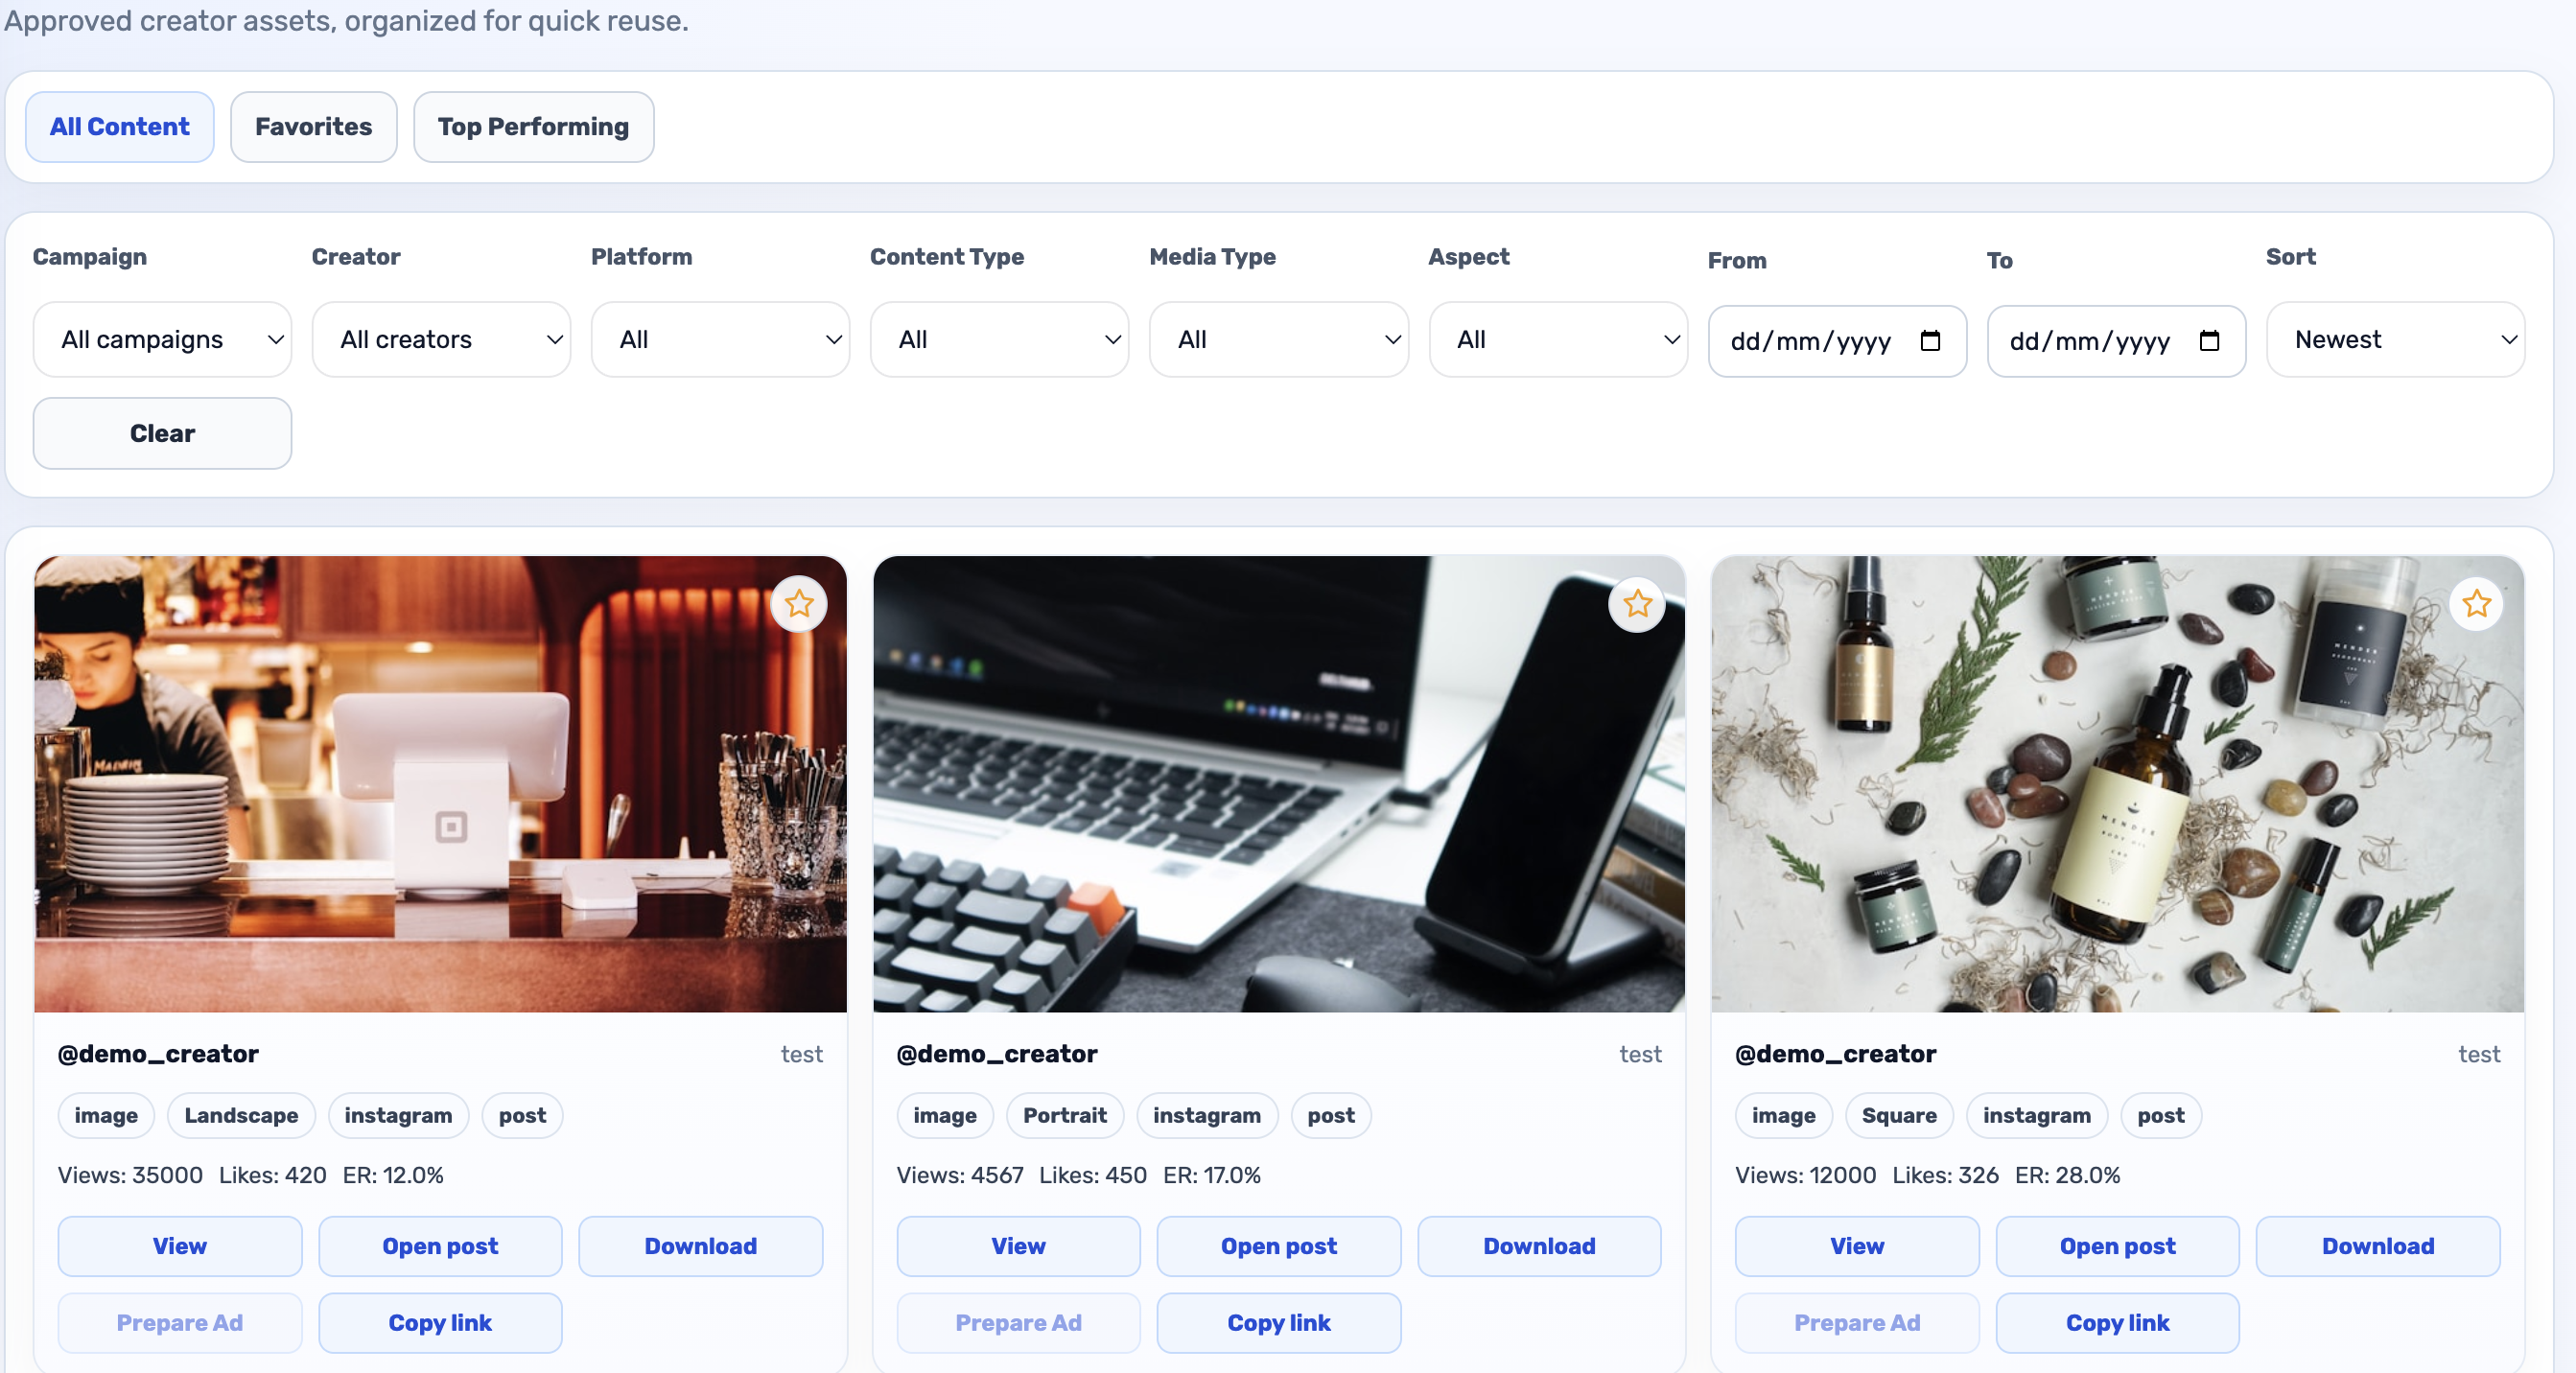Prepare Ad for the skincare products asset

click(x=1856, y=1322)
